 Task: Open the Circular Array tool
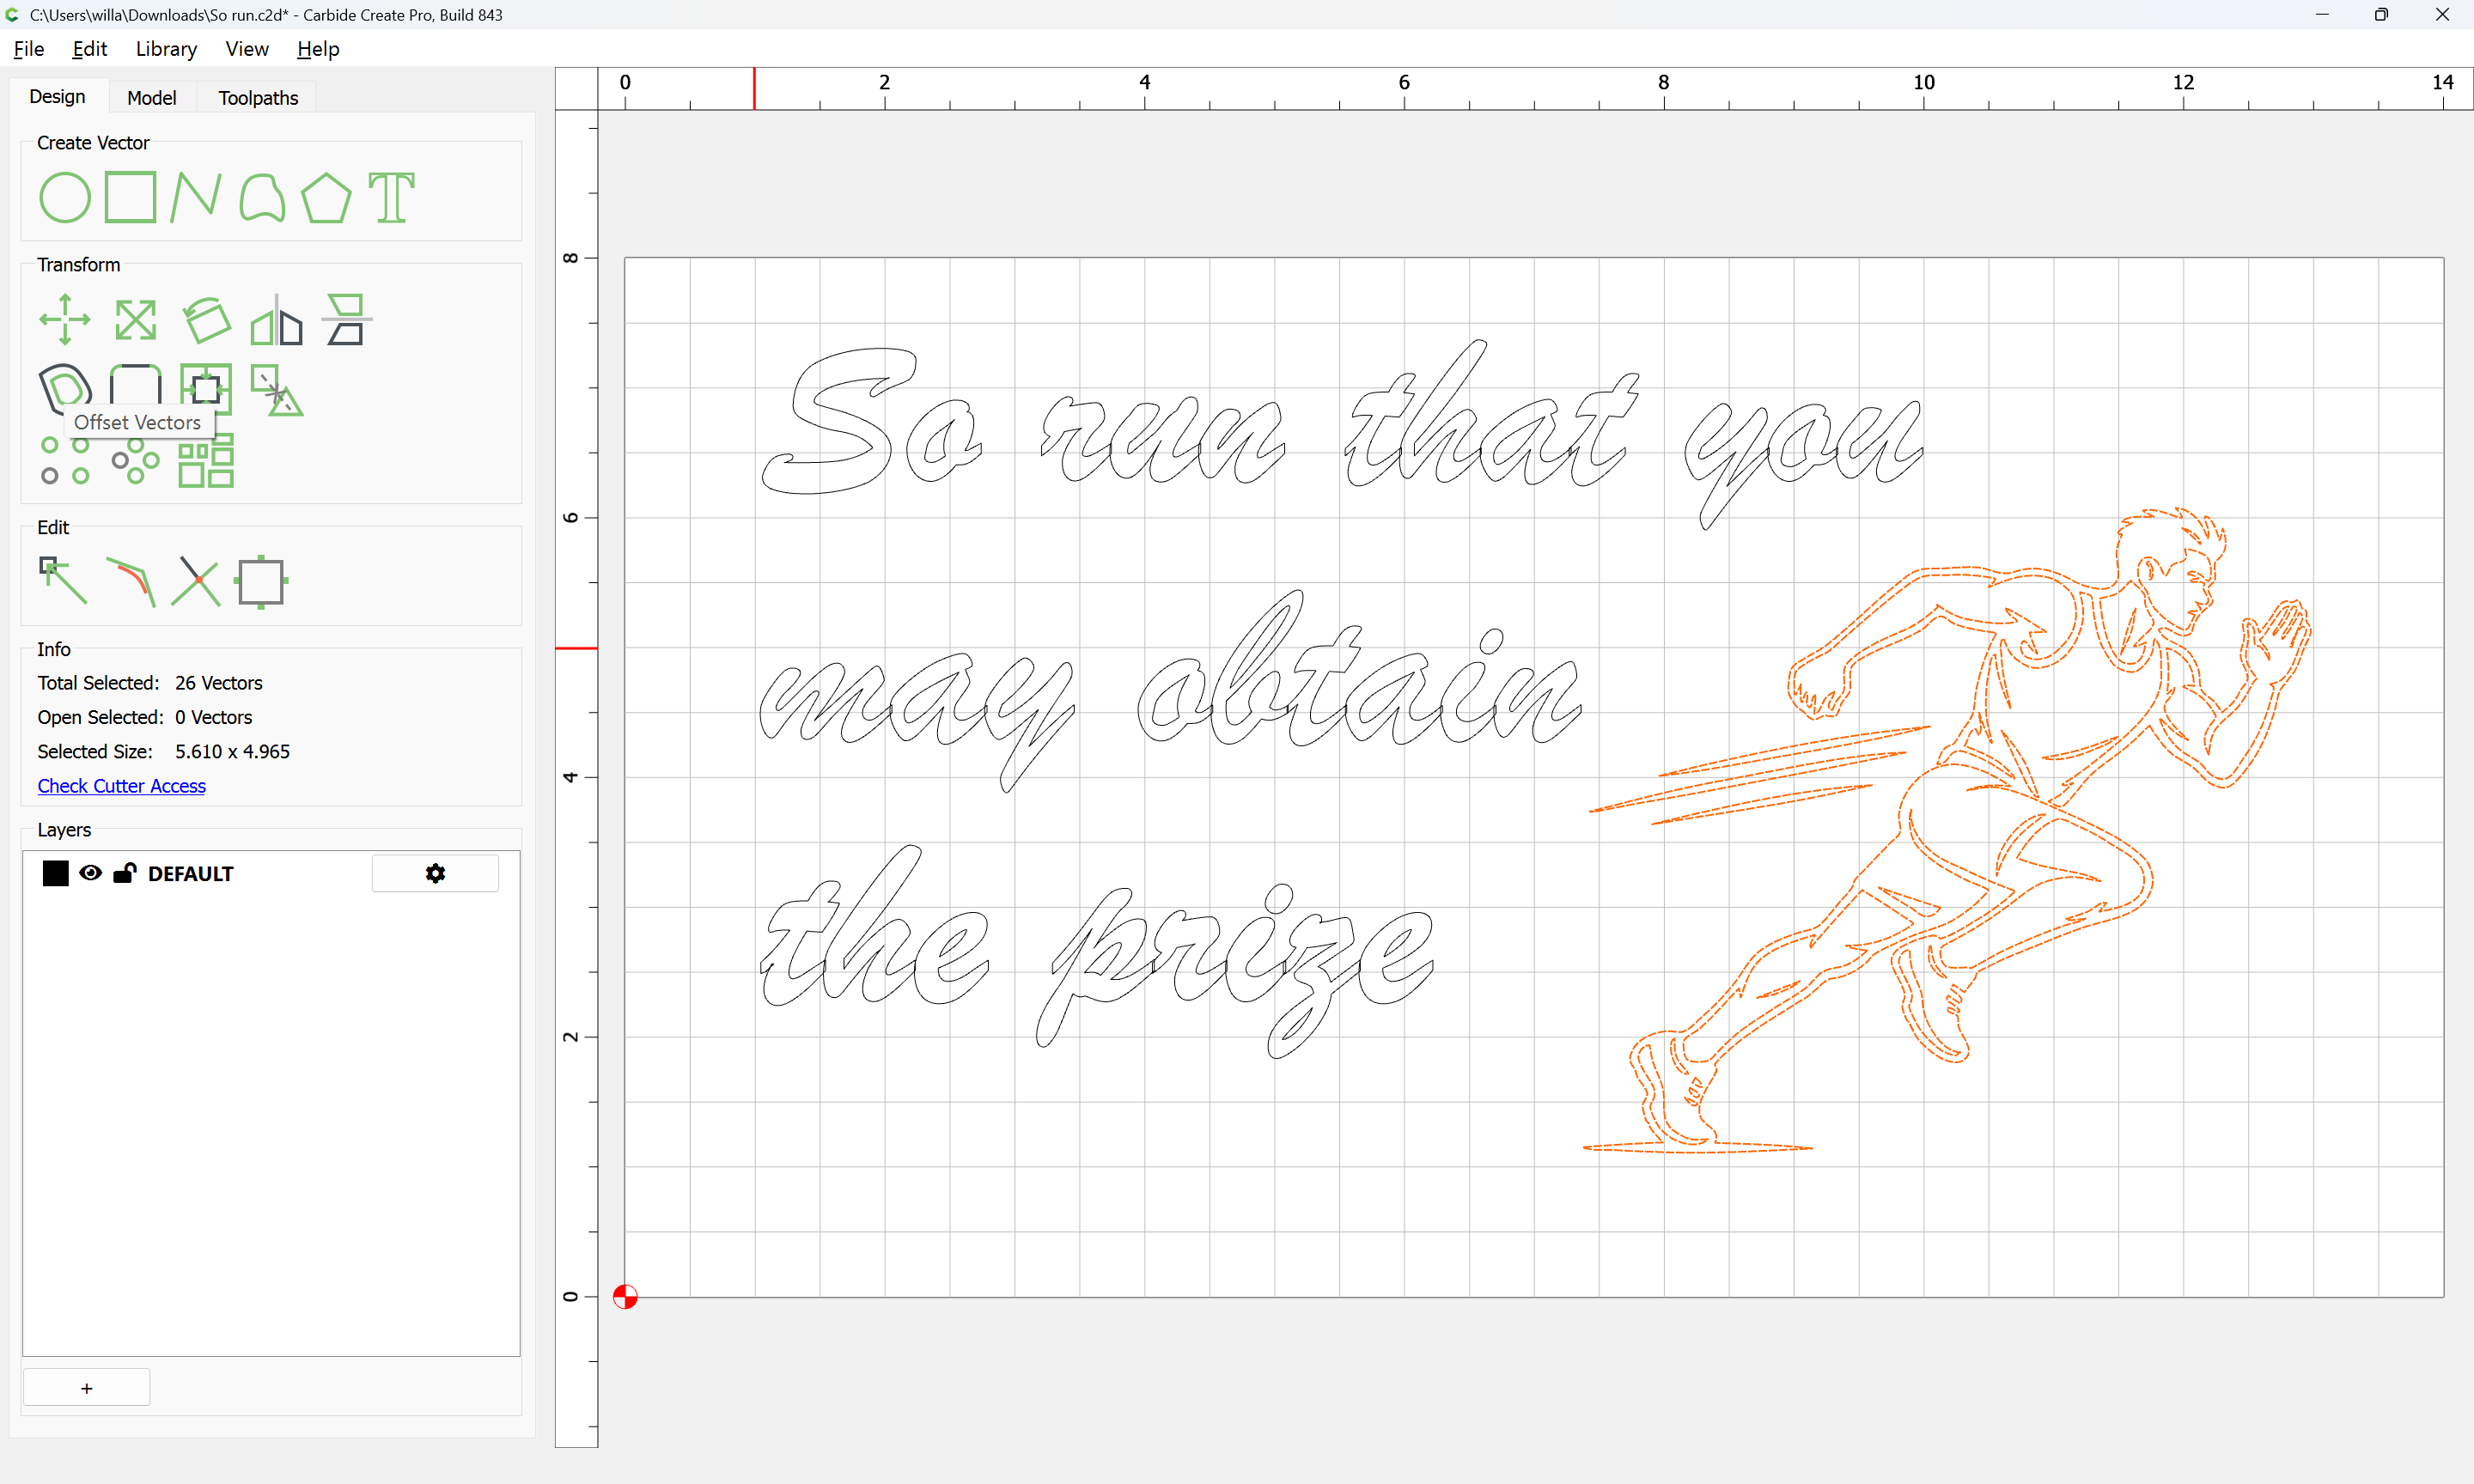[135, 462]
